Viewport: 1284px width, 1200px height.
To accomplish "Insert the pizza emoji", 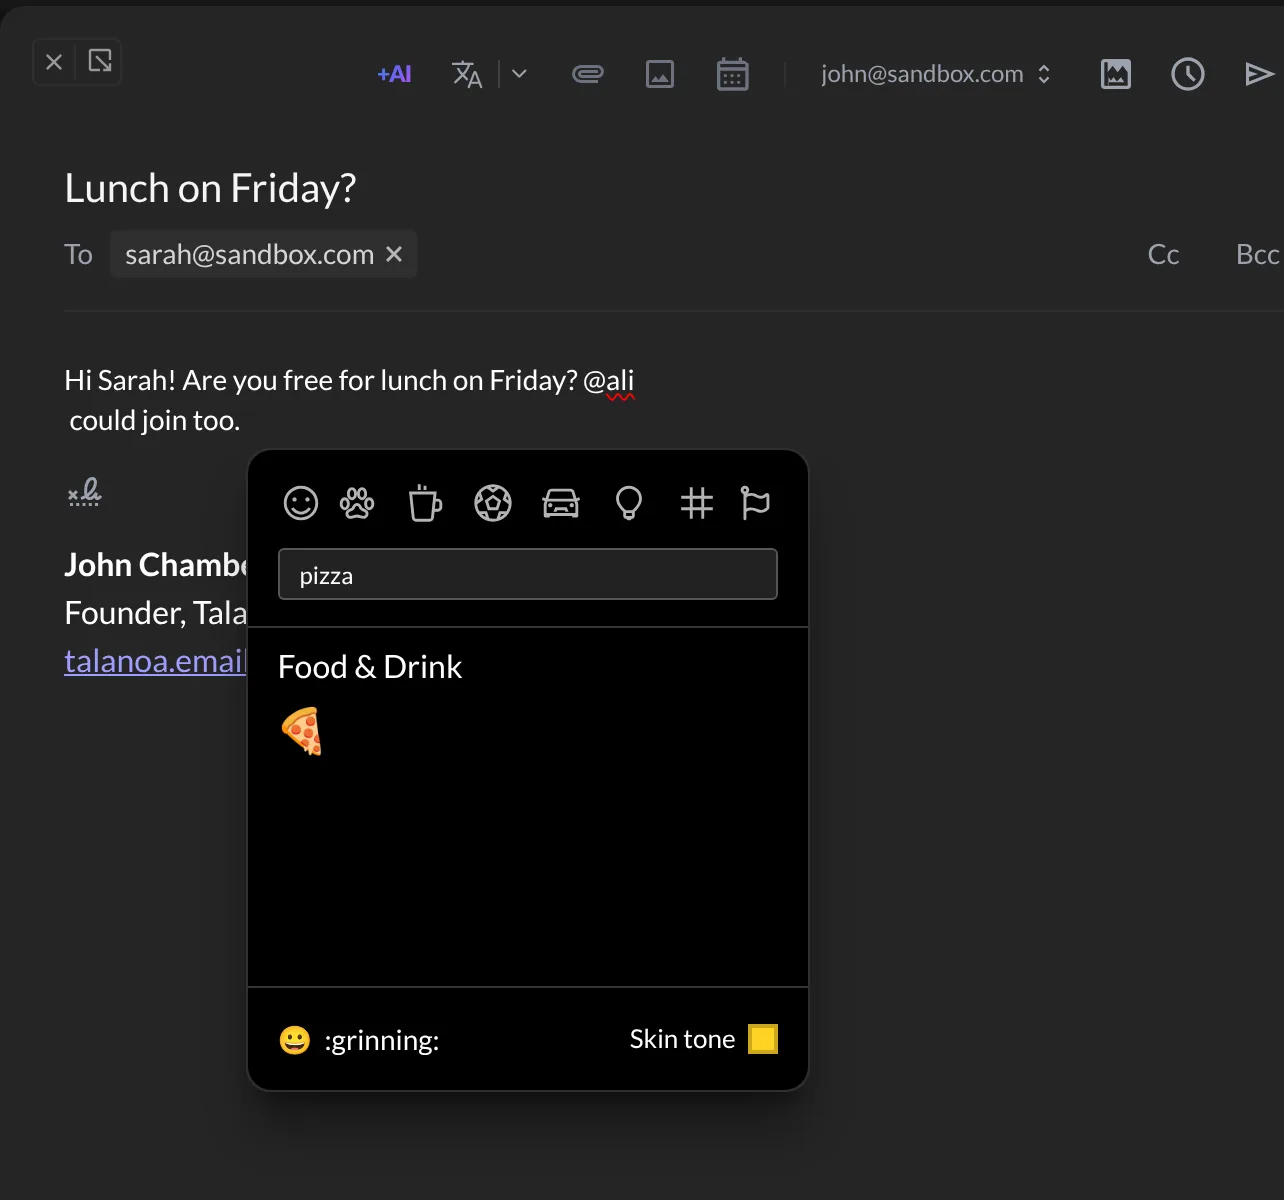I will pyautogui.click(x=302, y=731).
